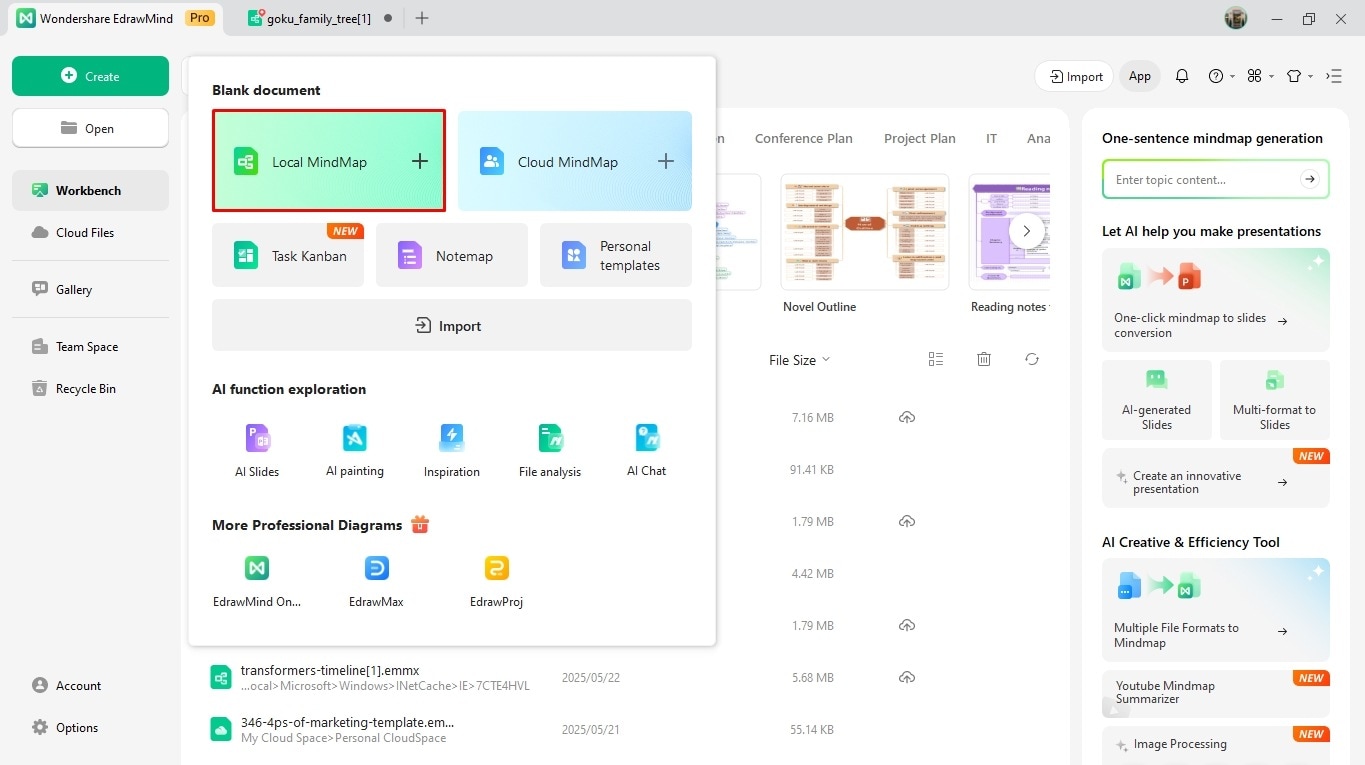Open Team Space in sidebar
The height and width of the screenshot is (765, 1365).
[90, 346]
